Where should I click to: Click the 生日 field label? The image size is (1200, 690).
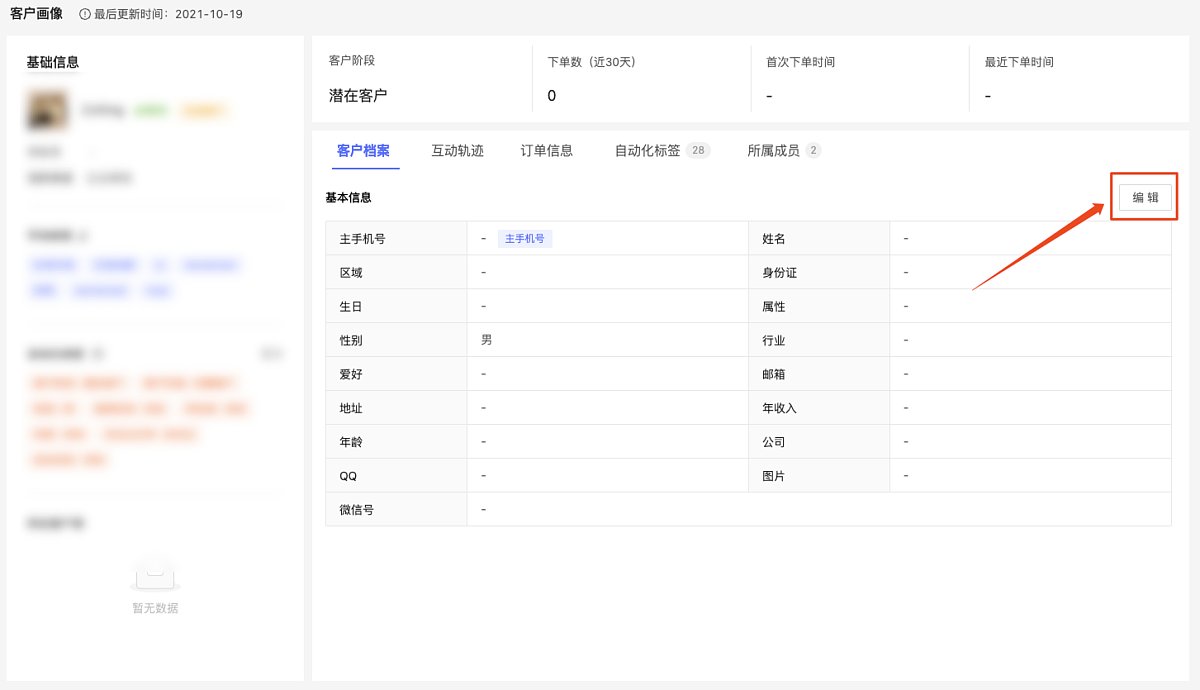tap(351, 307)
